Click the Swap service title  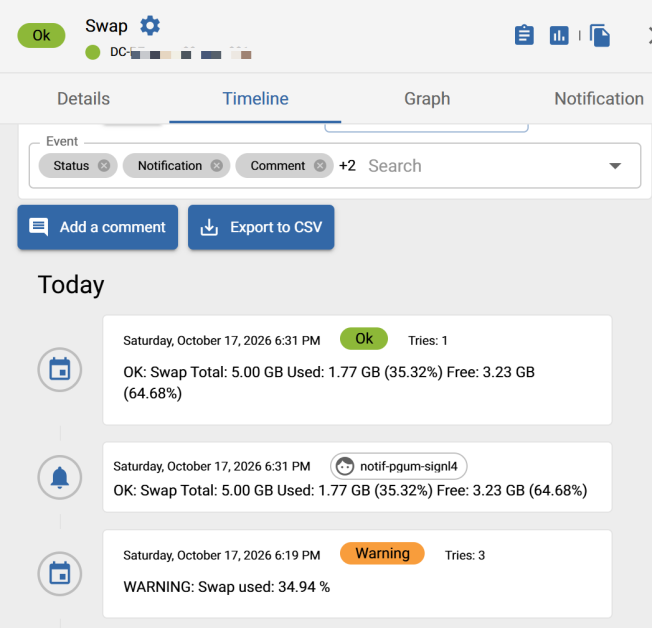pyautogui.click(x=106, y=26)
